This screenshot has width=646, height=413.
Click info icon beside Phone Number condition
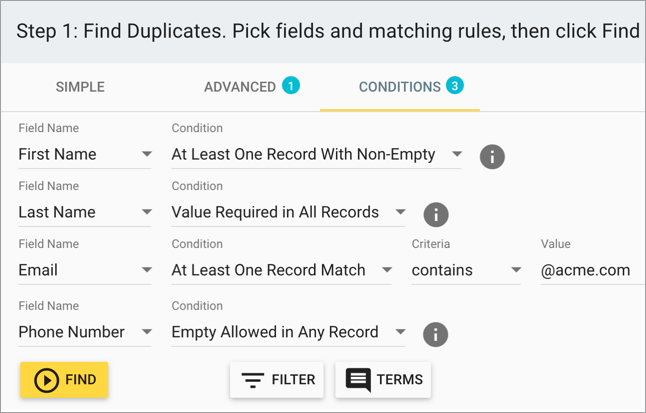pos(435,334)
